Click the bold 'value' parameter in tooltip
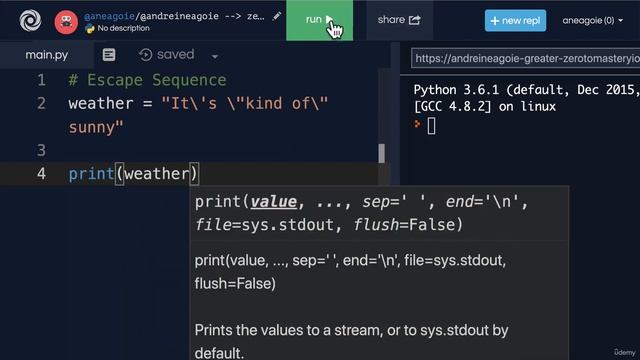This screenshot has height=360, width=640. pos(273,202)
